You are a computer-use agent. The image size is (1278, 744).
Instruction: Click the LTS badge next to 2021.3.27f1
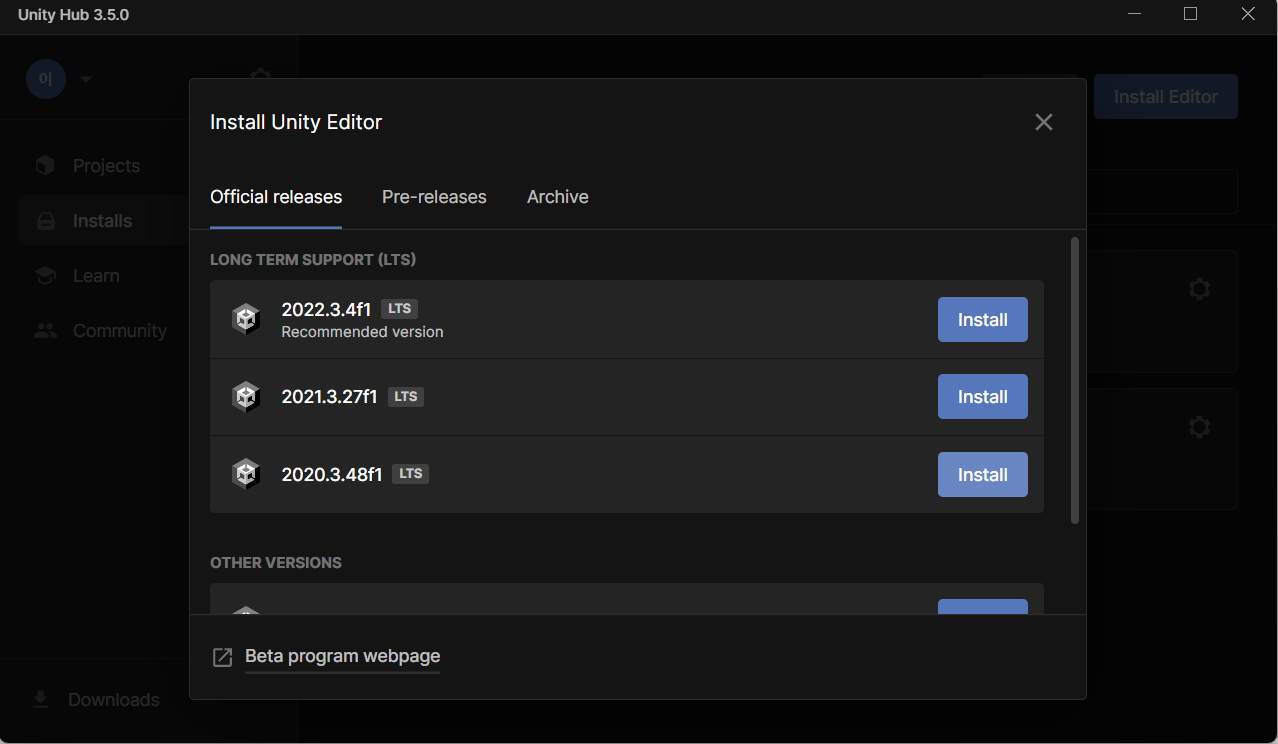[x=406, y=397]
